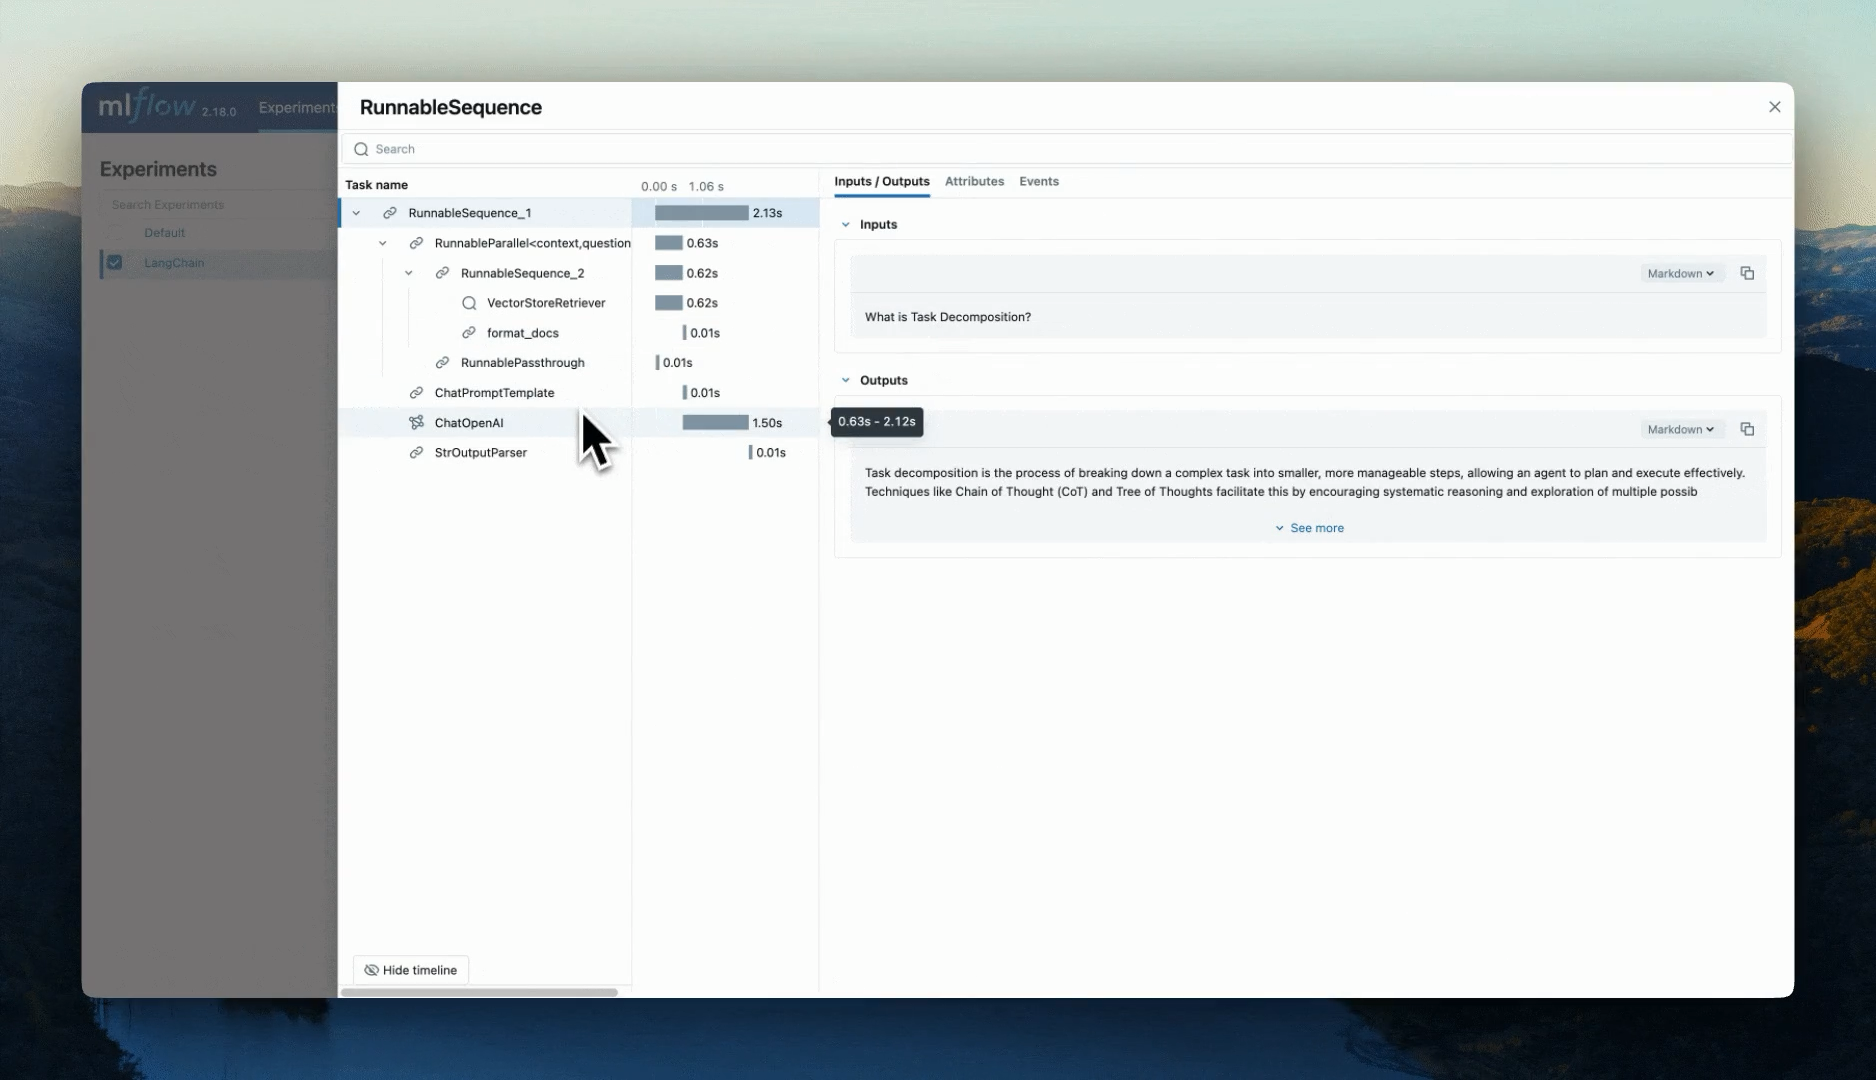This screenshot has width=1876, height=1080.
Task: Click the ChatPromptTemplate chain link icon
Action: pos(416,393)
